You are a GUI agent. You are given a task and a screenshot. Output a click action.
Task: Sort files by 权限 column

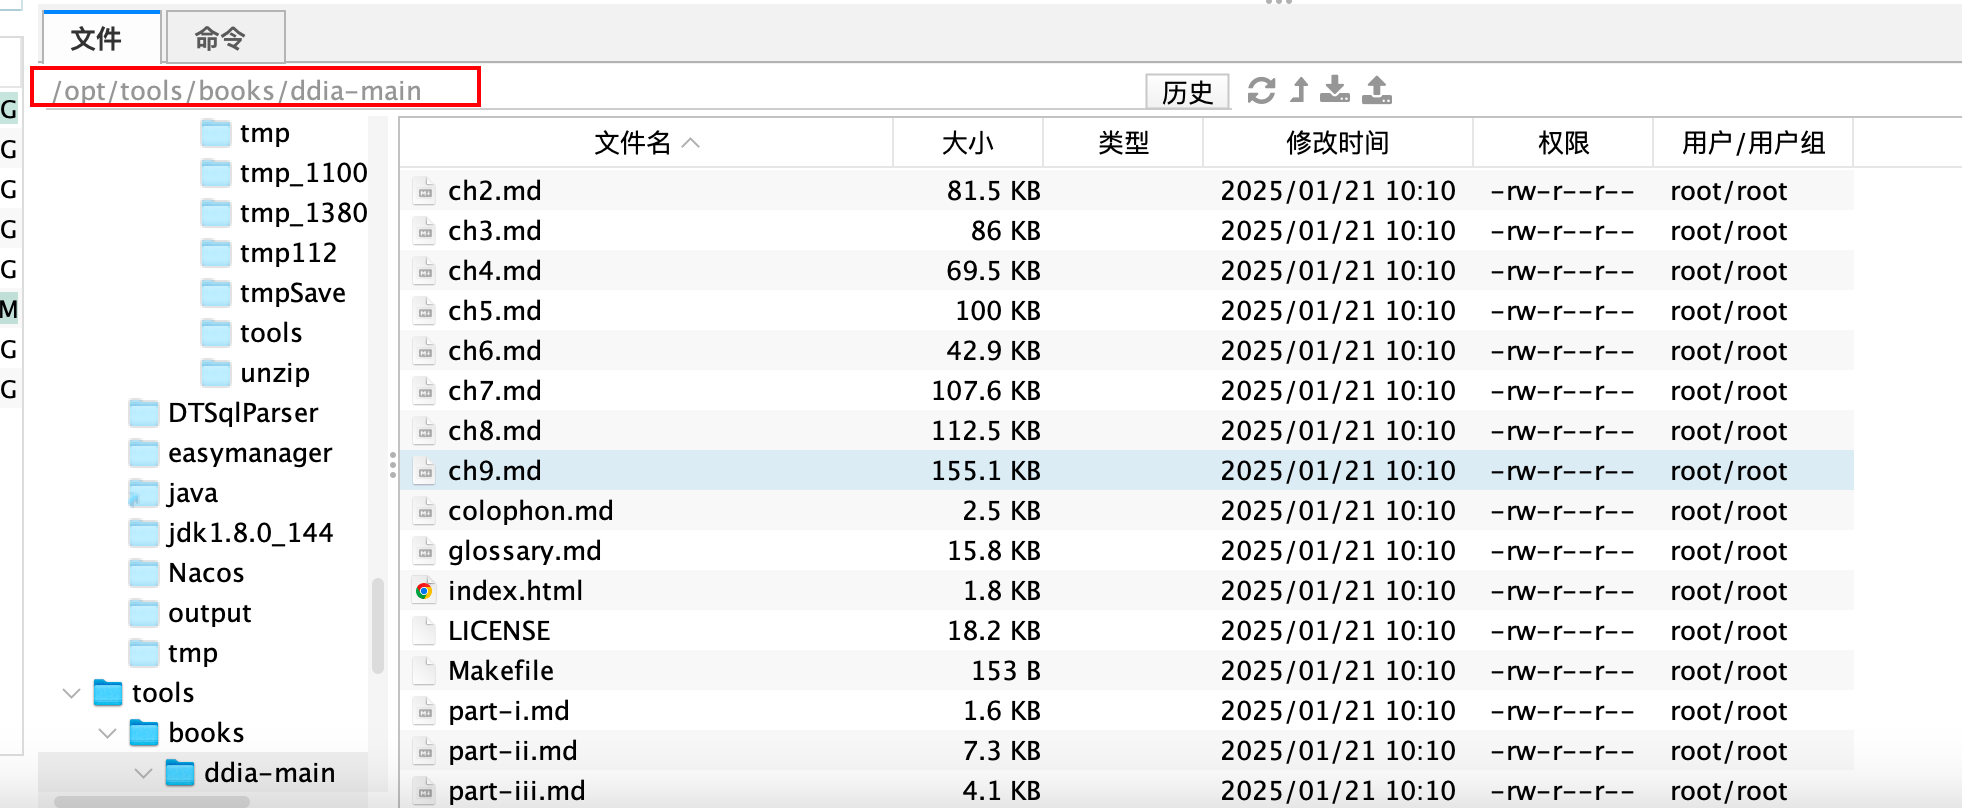(x=1563, y=143)
